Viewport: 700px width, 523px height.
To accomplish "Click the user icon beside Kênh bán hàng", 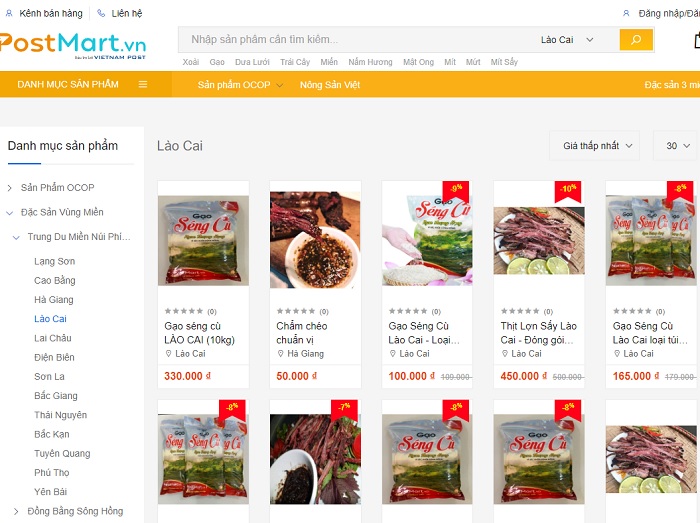I will [x=9, y=13].
